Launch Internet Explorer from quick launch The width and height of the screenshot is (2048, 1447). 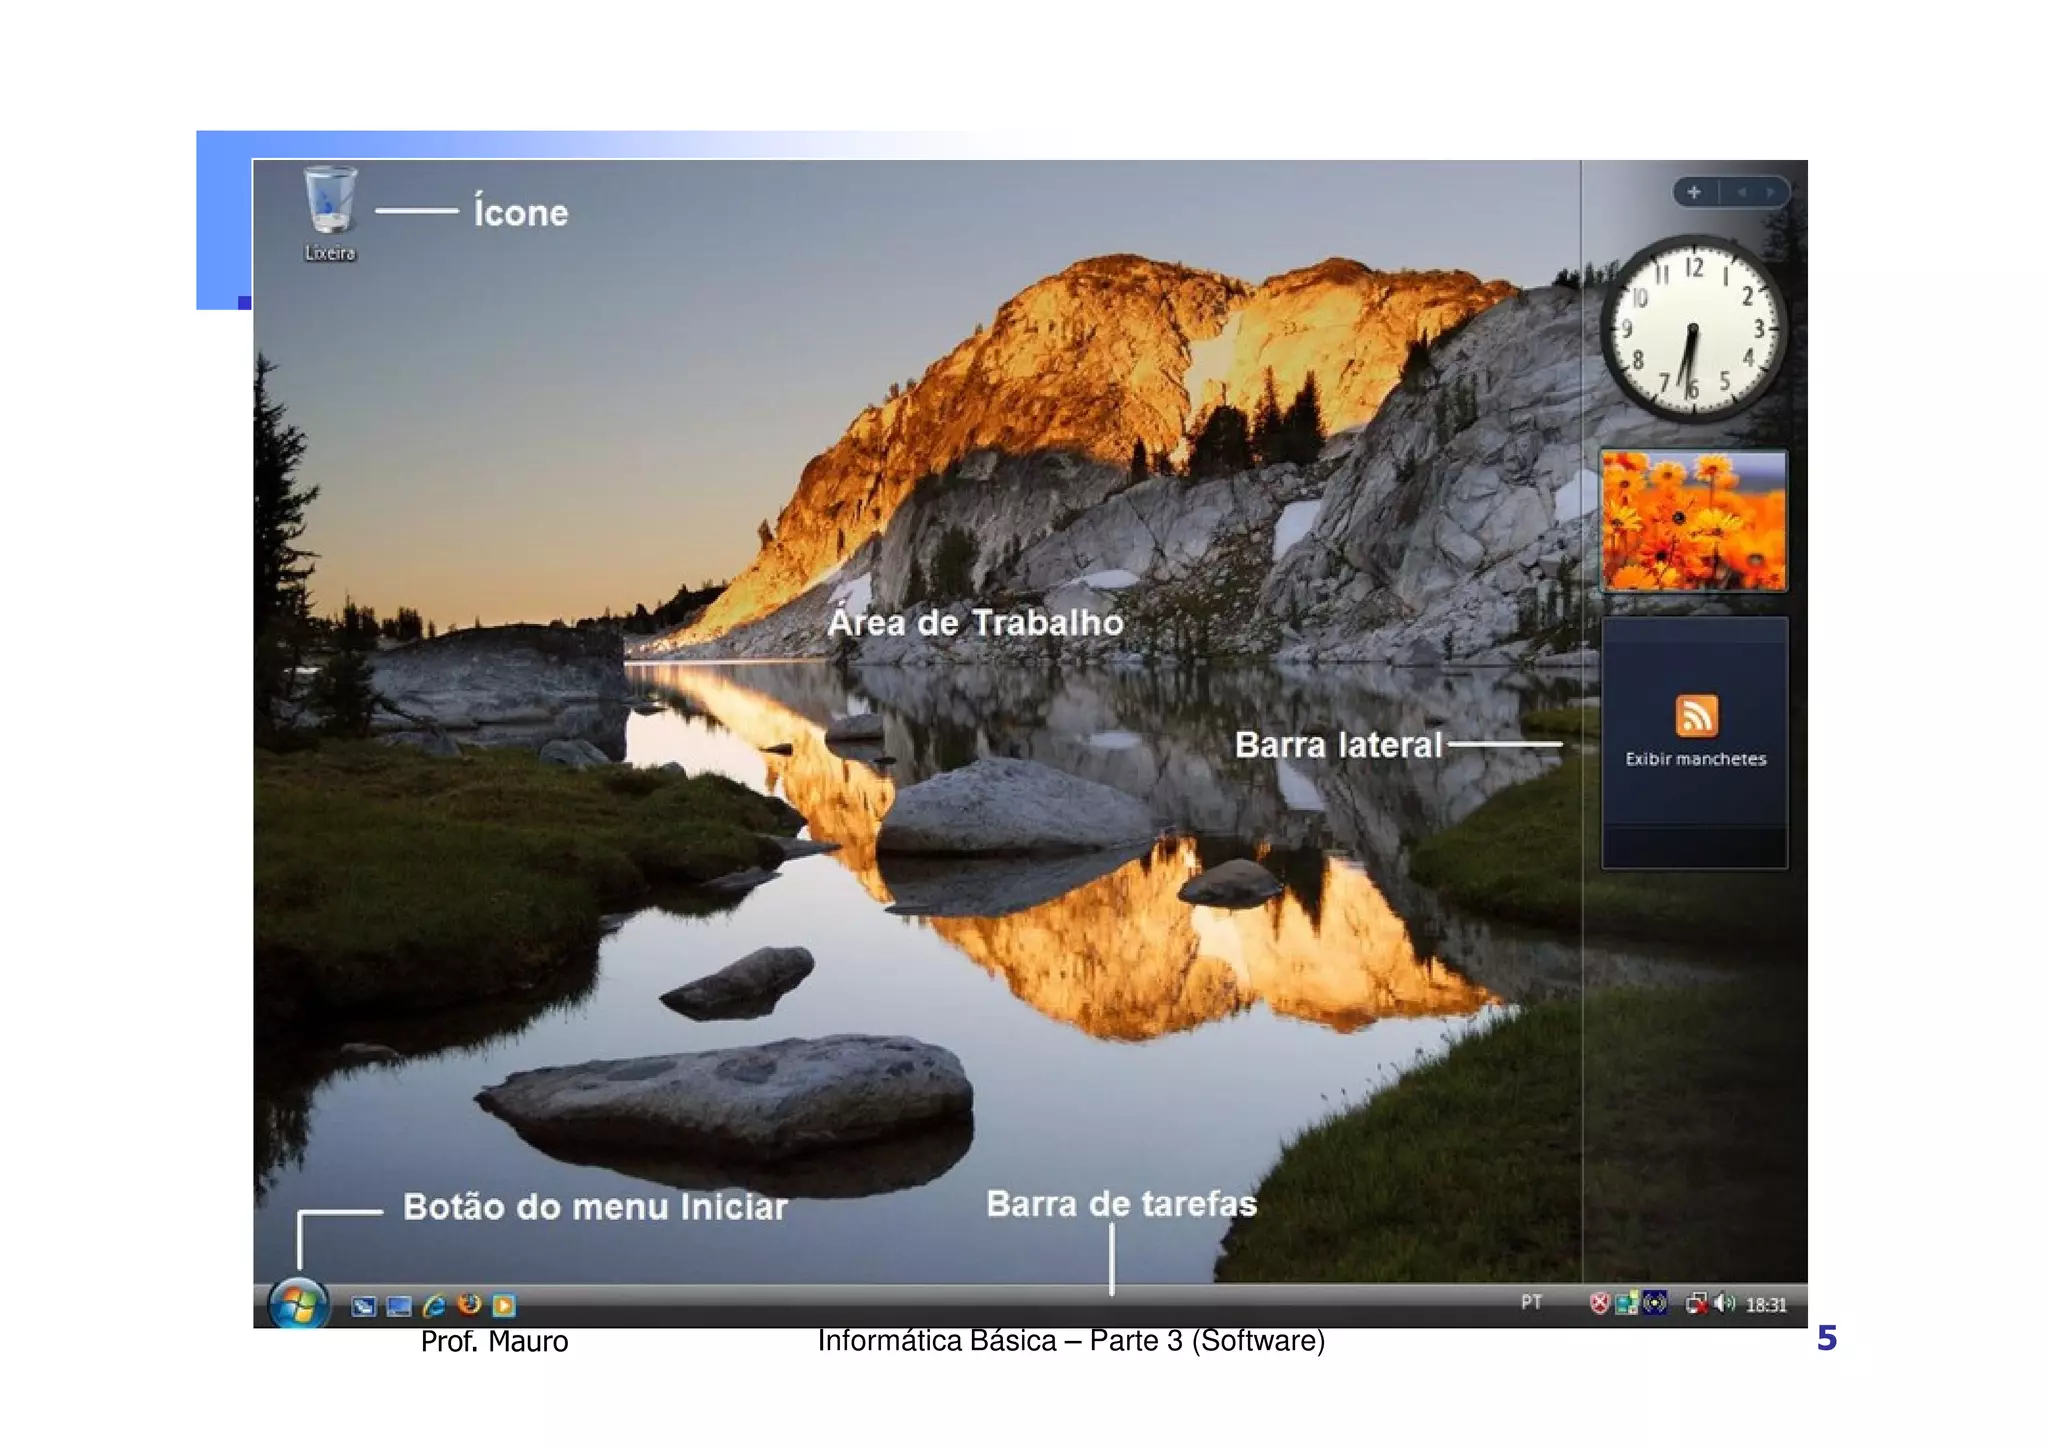[x=434, y=1305]
